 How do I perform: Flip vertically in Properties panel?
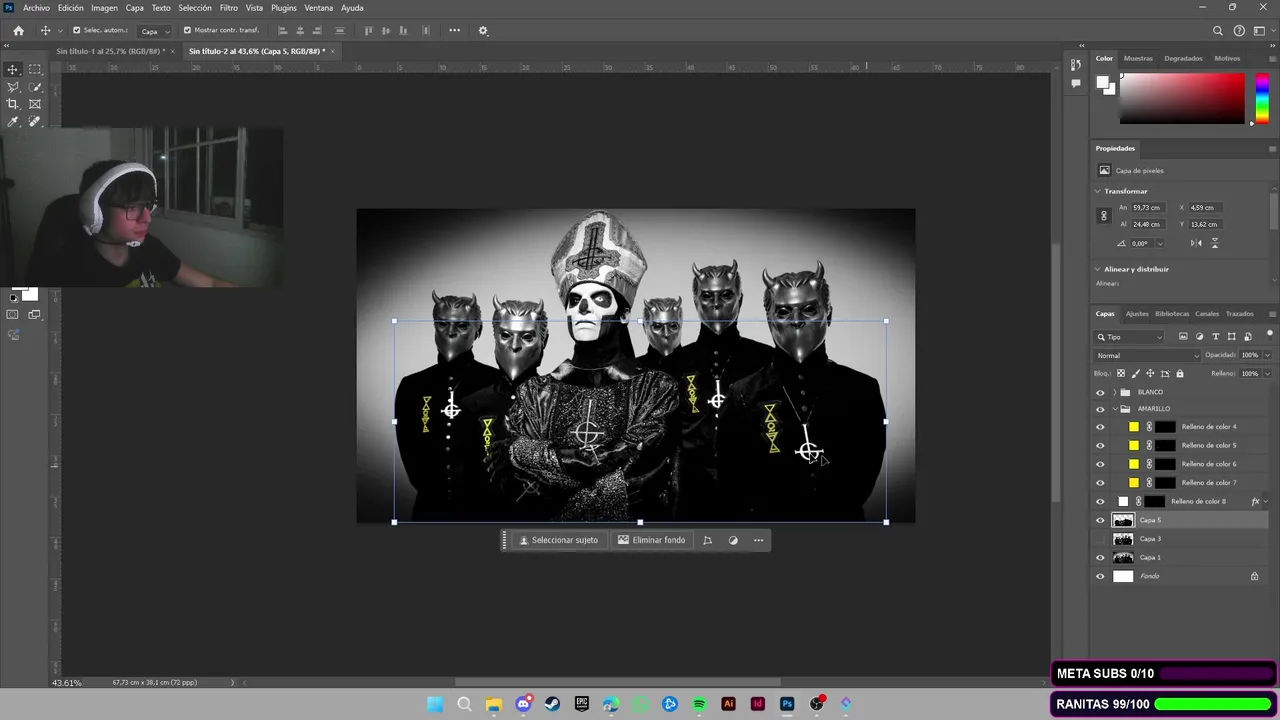pos(1215,243)
